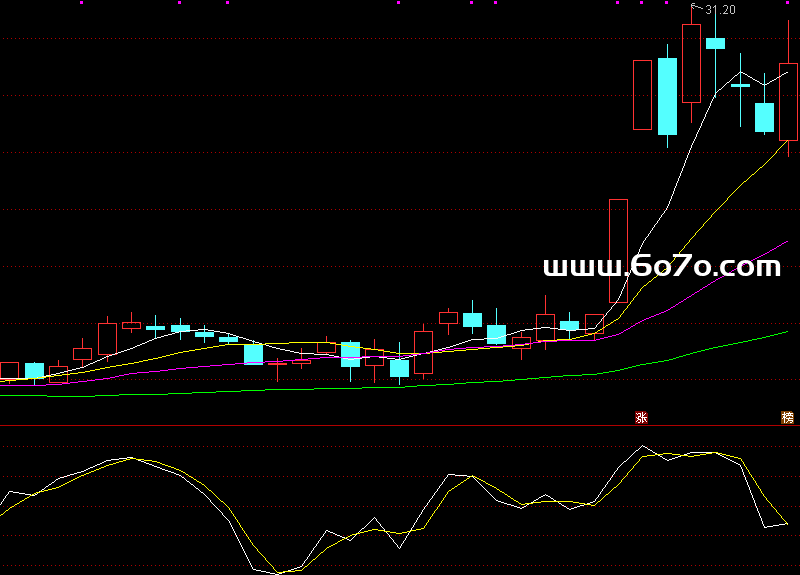Click the large cyan candle left of peak
The image size is (800, 575).
pos(667,96)
